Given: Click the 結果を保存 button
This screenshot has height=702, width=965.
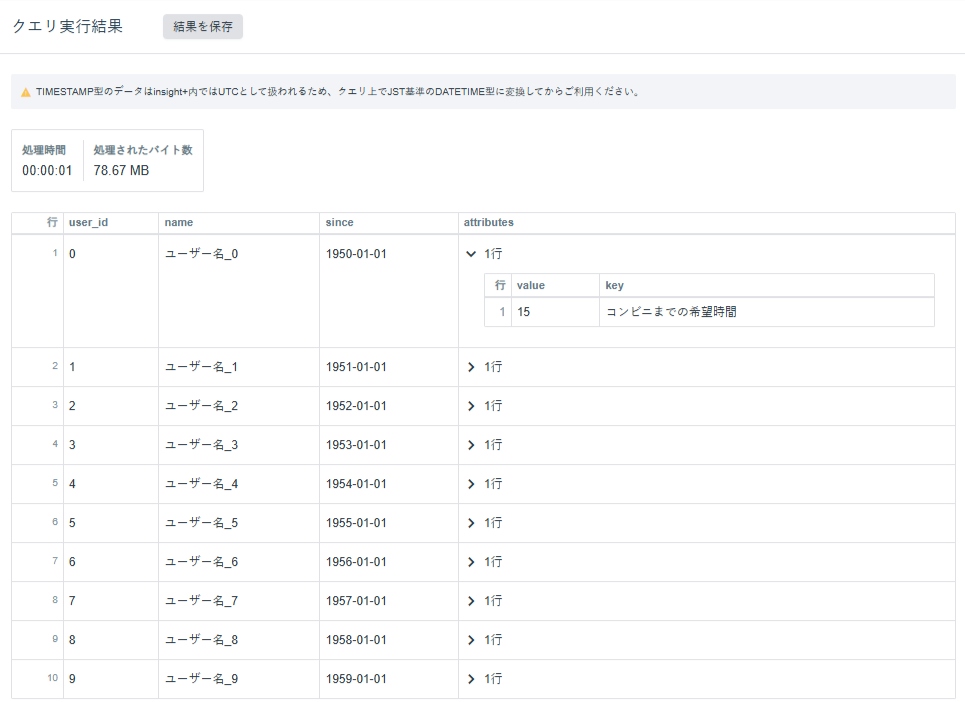Looking at the screenshot, I should (202, 26).
